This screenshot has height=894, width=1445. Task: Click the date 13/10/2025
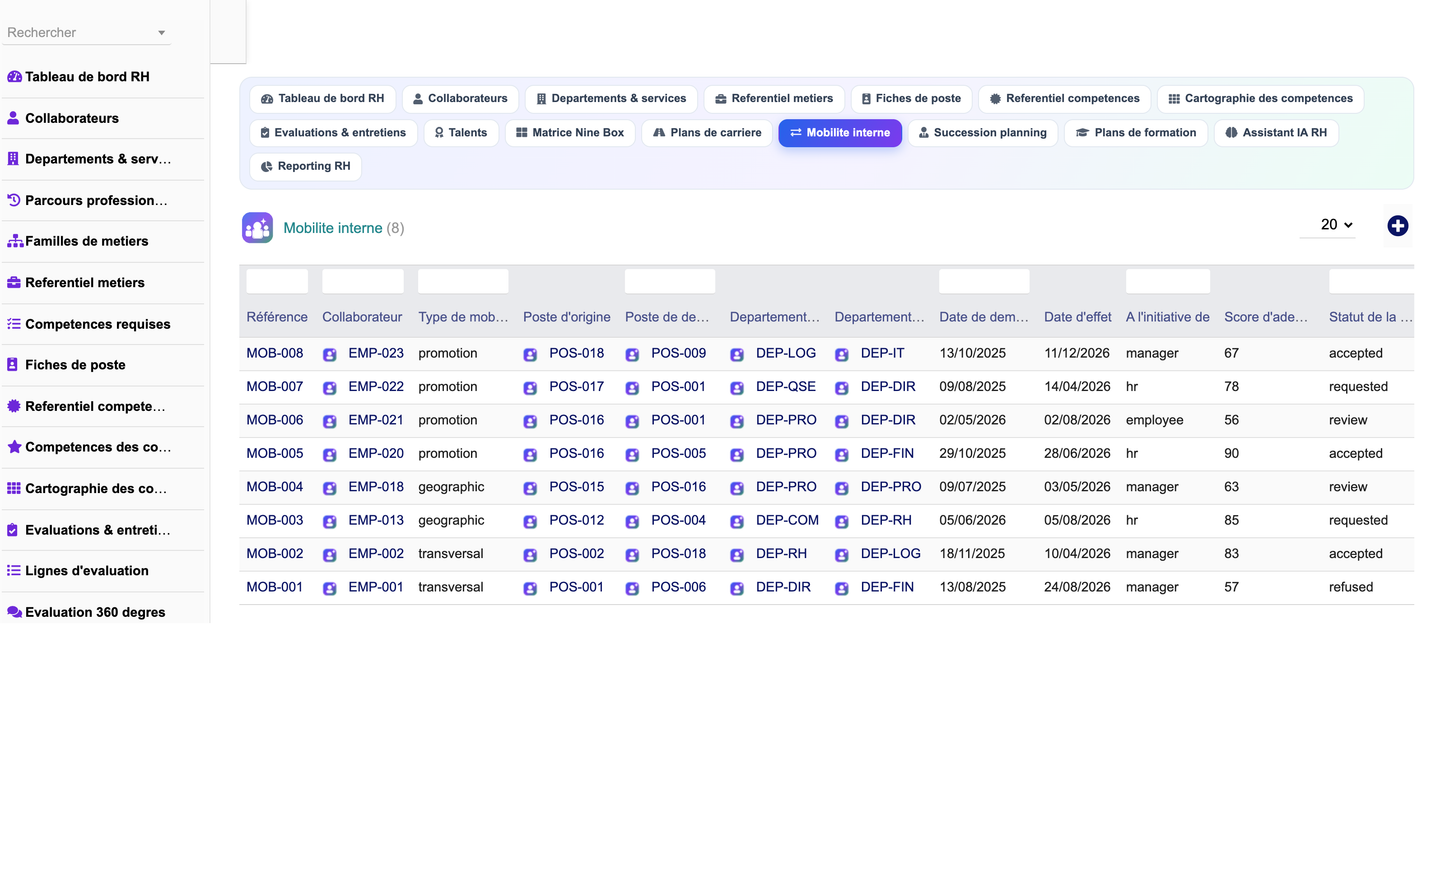(973, 354)
